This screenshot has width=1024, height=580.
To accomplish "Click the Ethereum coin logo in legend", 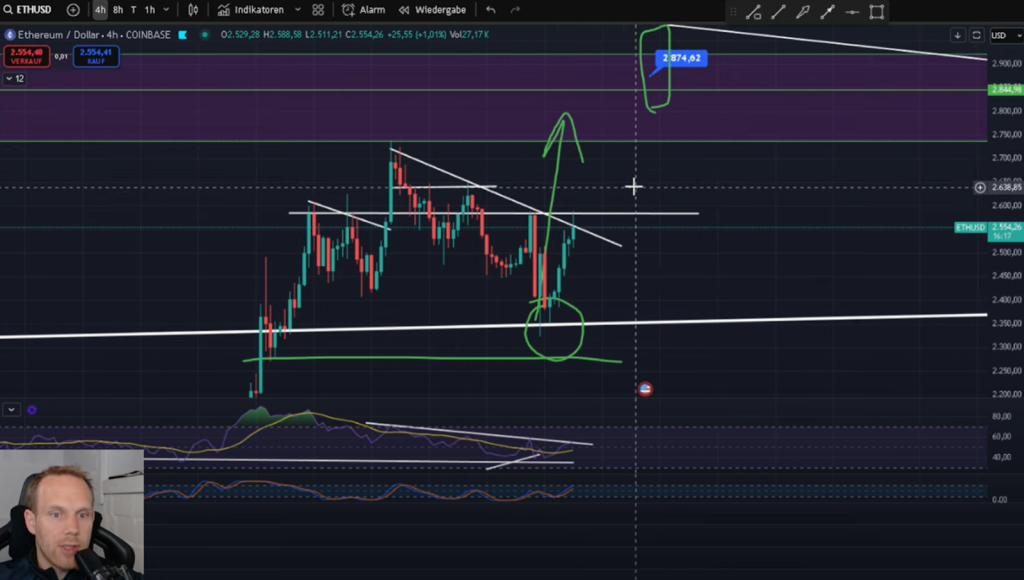I will [10, 35].
